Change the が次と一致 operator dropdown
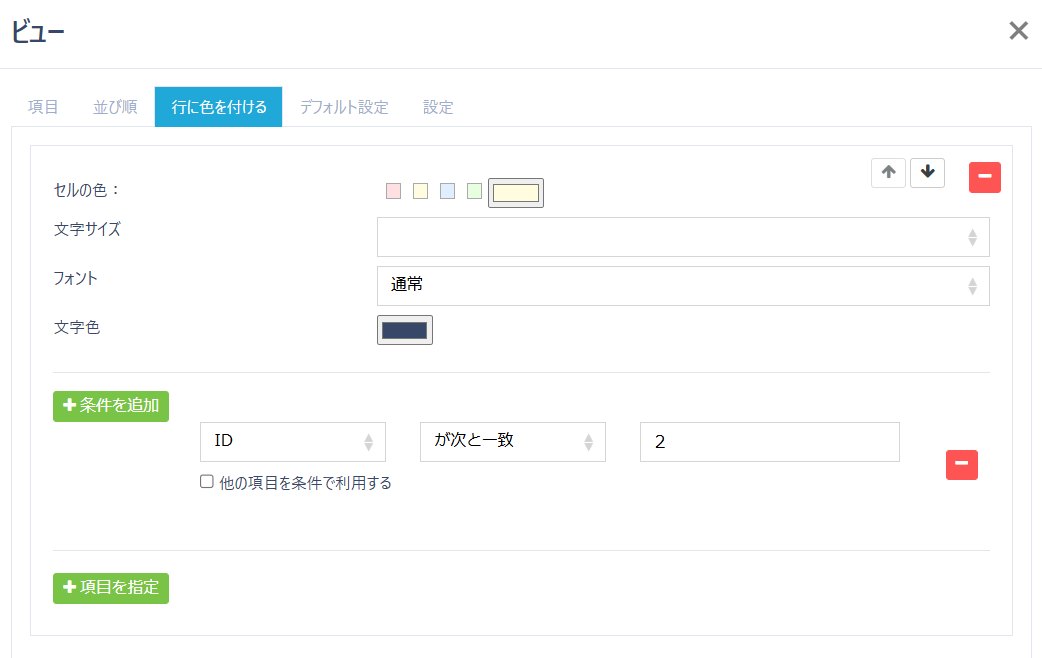Viewport: 1042px width, 658px height. [512, 441]
